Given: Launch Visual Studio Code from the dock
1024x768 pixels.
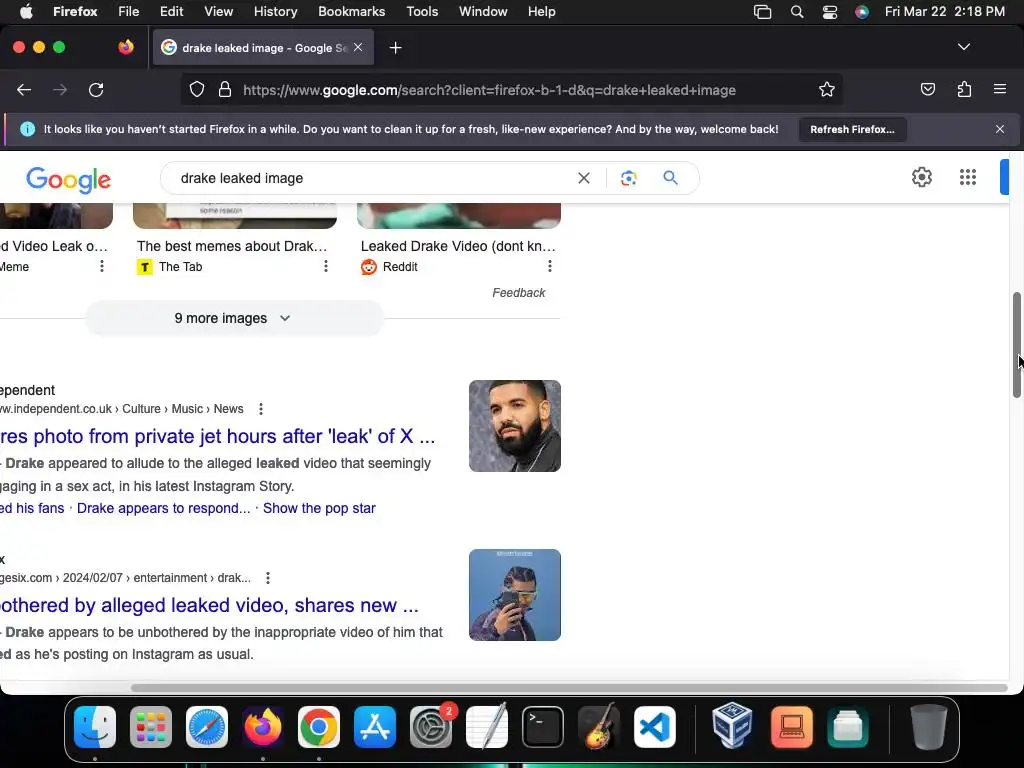Looking at the screenshot, I should point(654,727).
